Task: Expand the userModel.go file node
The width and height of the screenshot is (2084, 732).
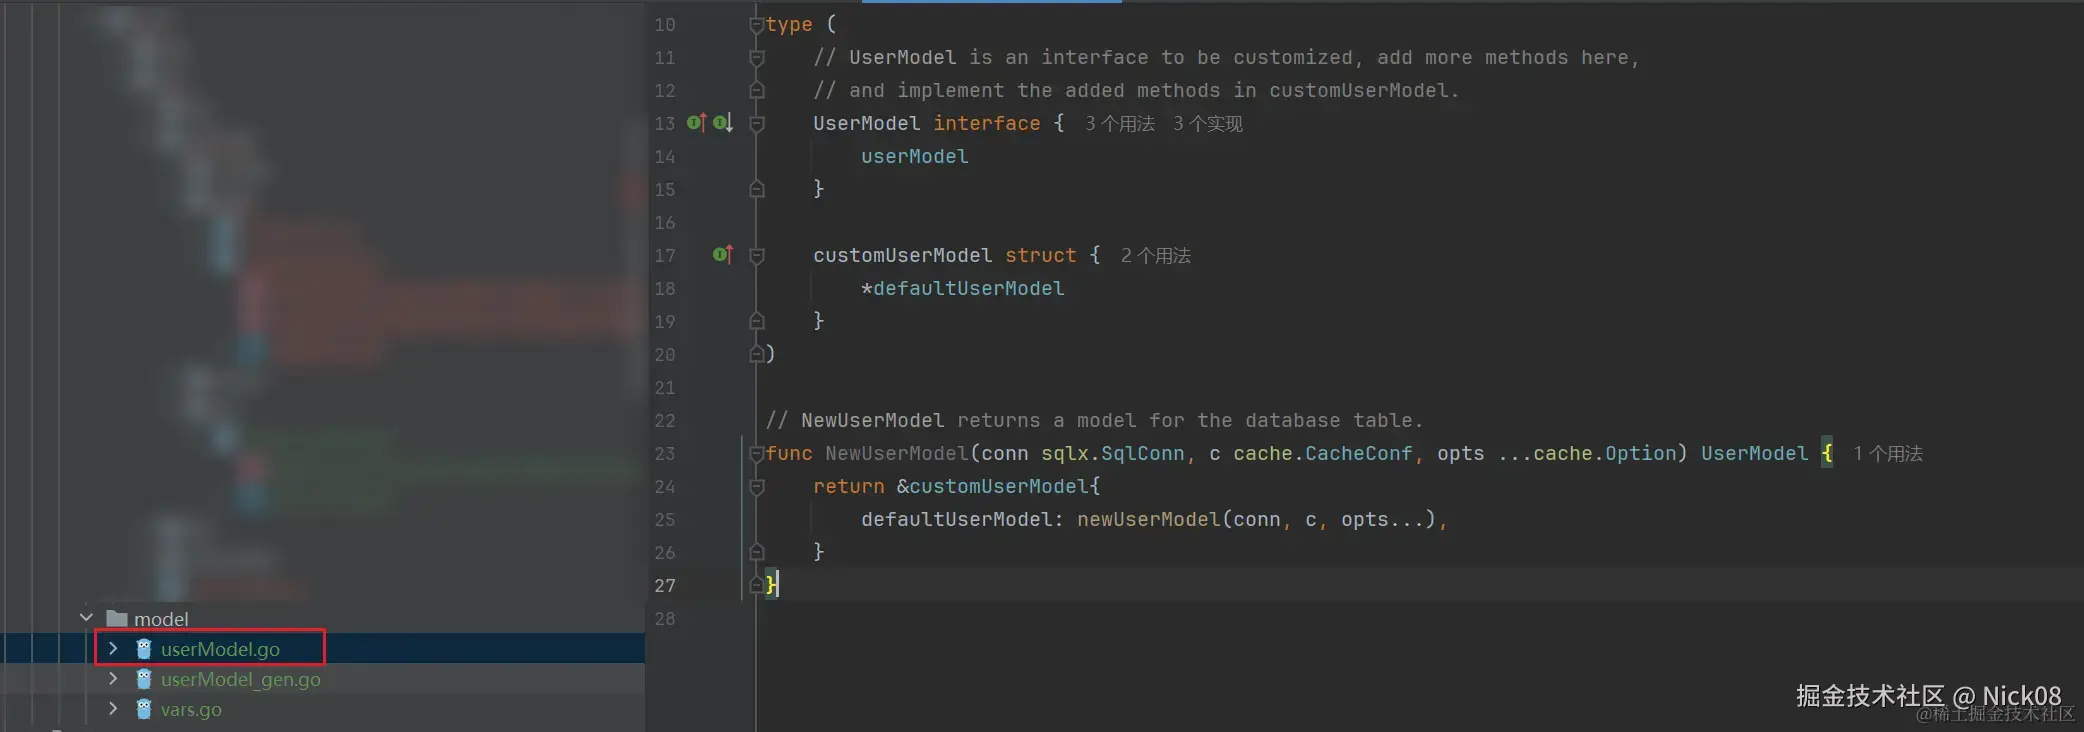Action: click(113, 648)
